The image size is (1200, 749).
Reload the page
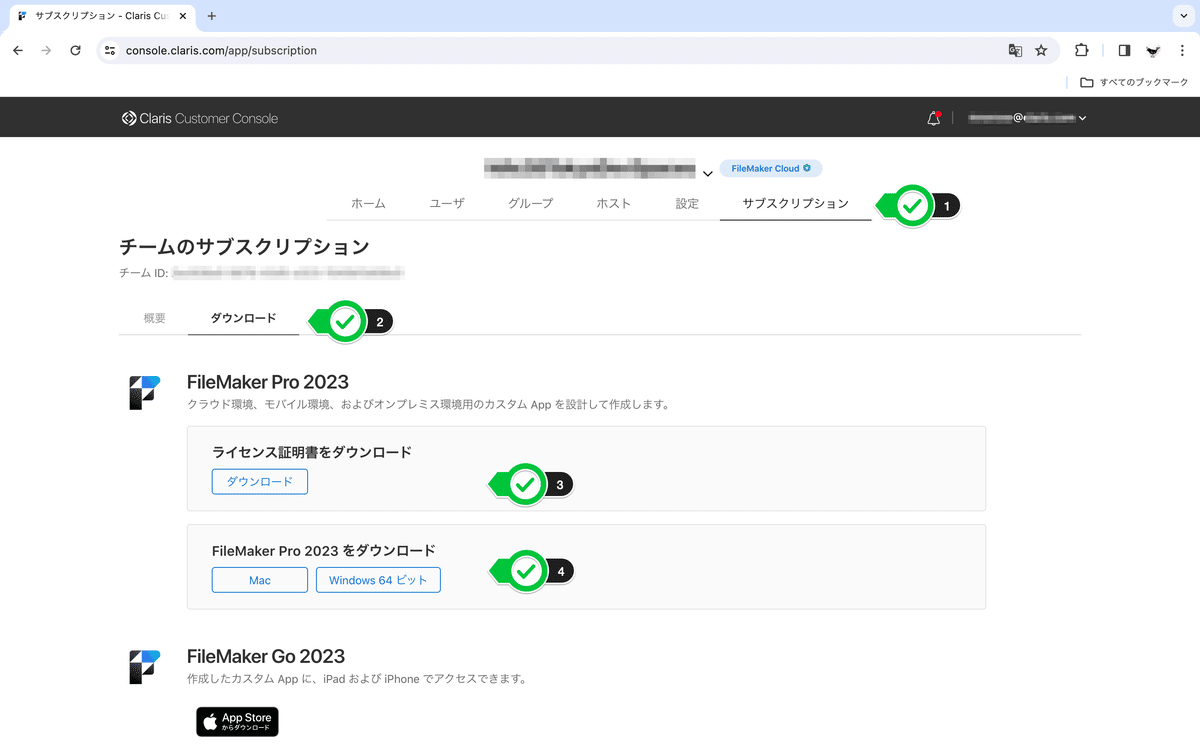[75, 49]
